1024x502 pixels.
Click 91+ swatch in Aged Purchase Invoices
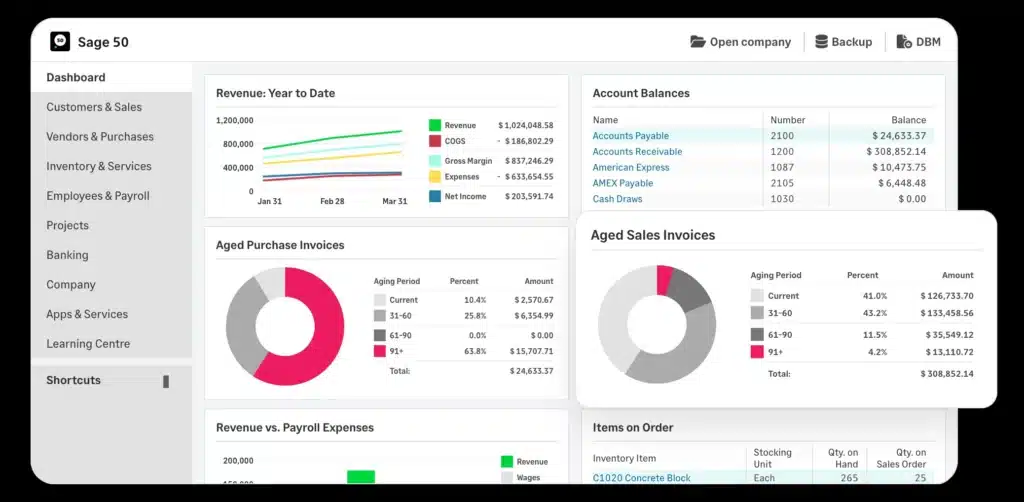(379, 351)
